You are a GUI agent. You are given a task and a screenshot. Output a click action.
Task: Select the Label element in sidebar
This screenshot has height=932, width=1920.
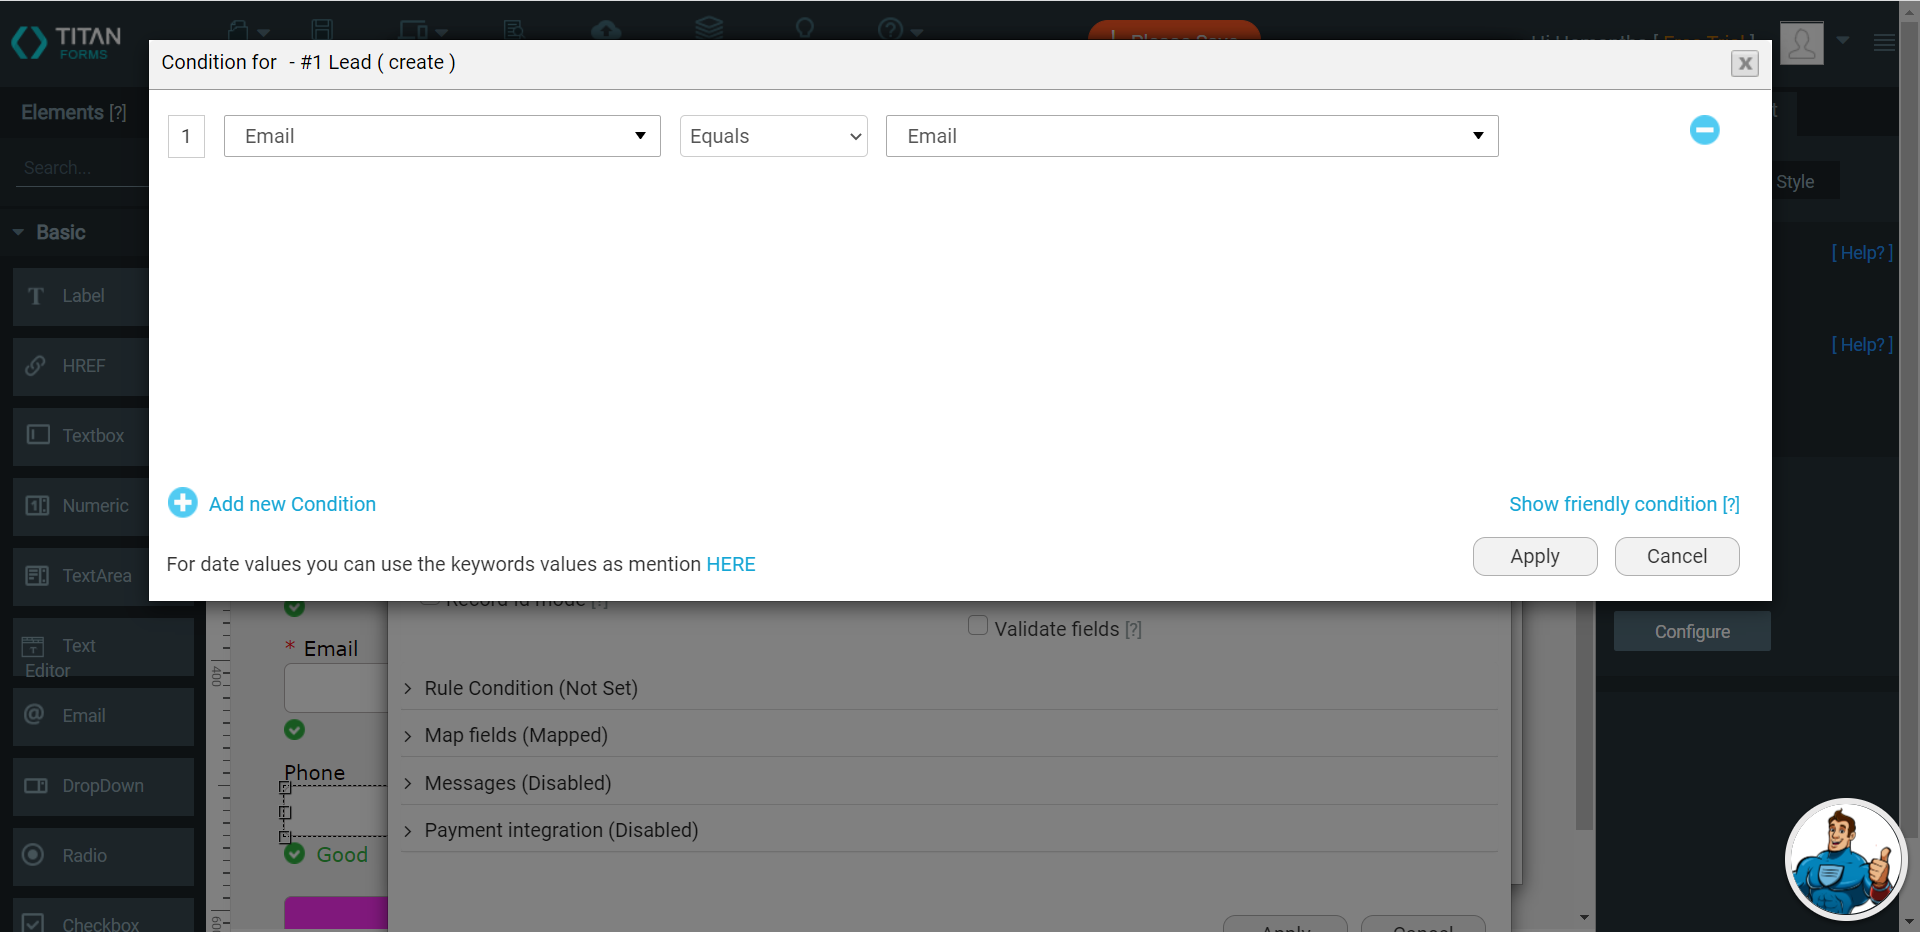pos(82,296)
